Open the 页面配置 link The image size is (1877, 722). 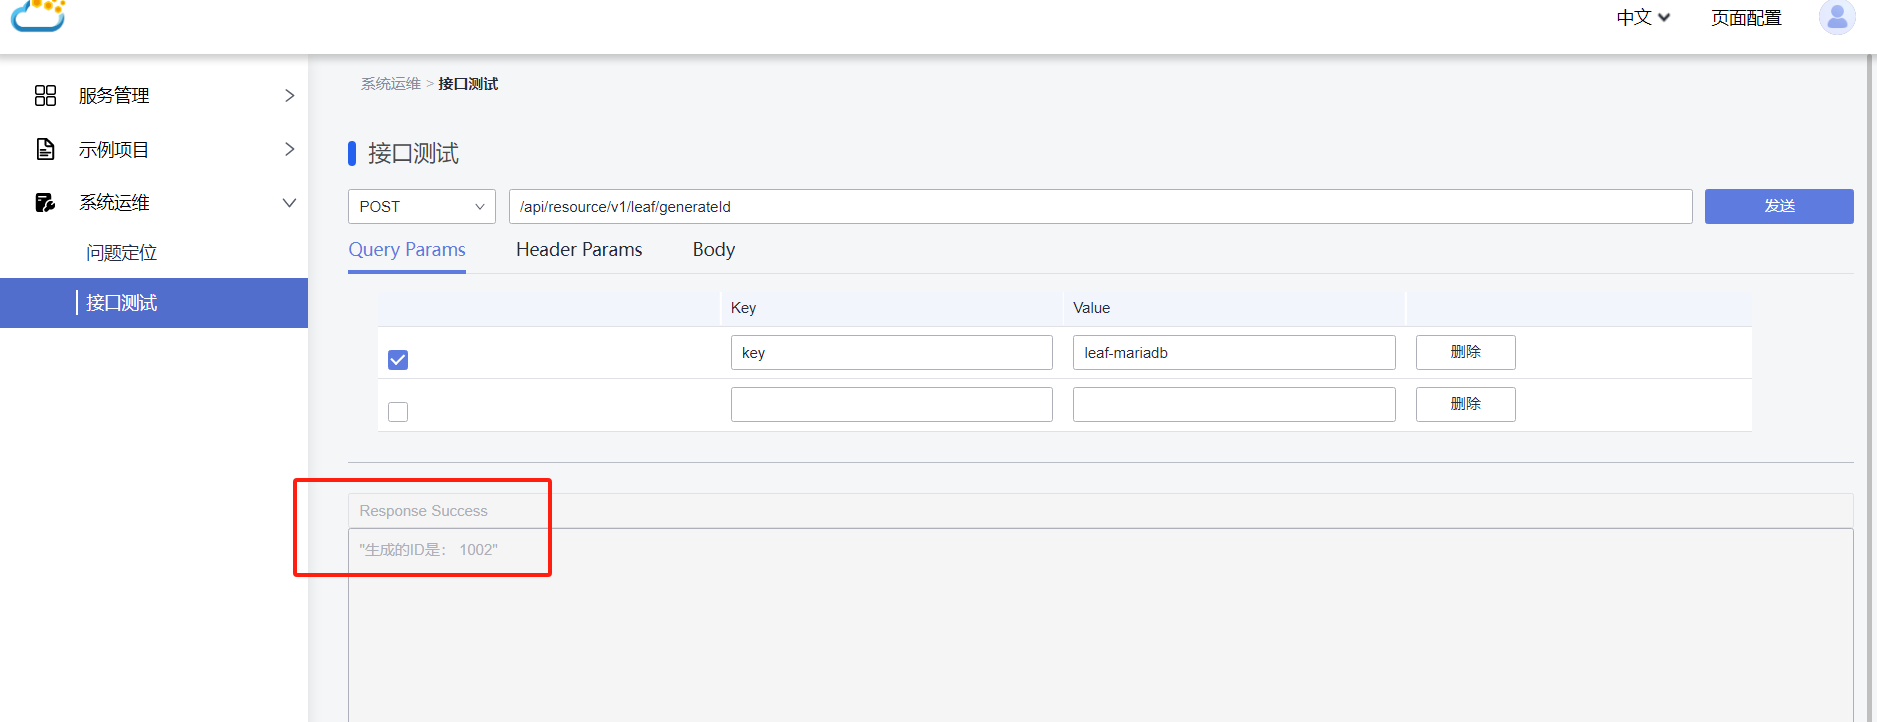pyautogui.click(x=1746, y=18)
